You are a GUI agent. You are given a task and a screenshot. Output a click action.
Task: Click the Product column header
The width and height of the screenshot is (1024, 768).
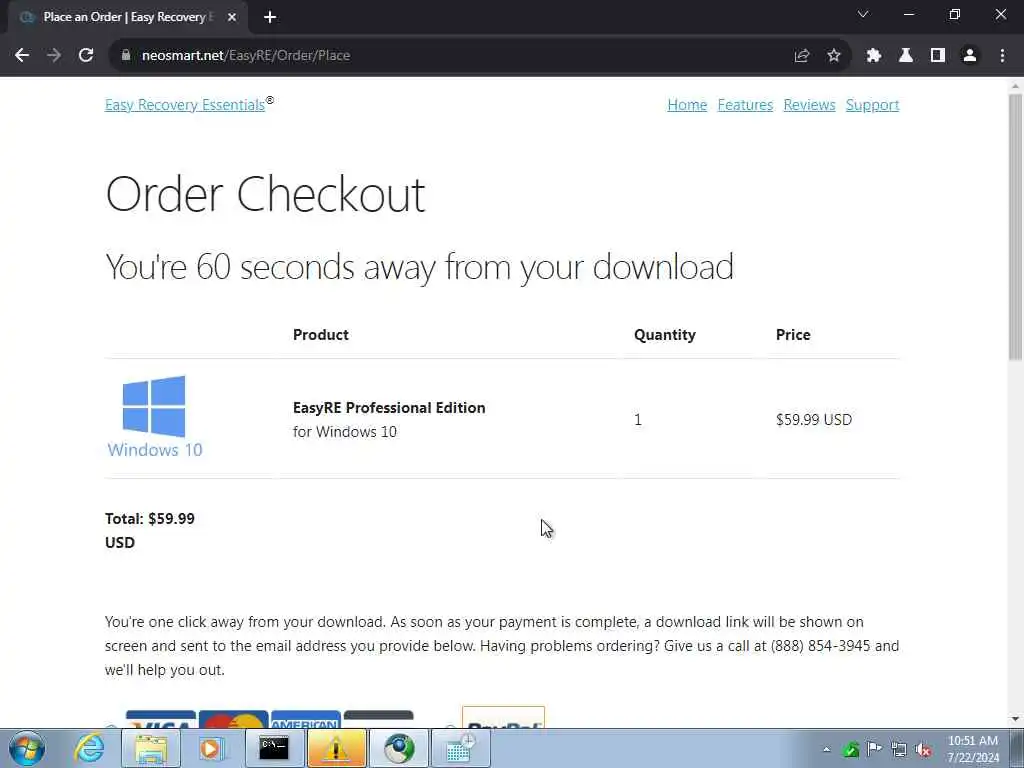[321, 334]
